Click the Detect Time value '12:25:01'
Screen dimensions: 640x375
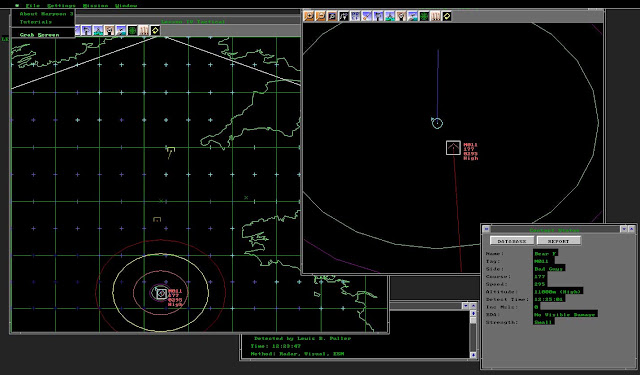tap(549, 299)
